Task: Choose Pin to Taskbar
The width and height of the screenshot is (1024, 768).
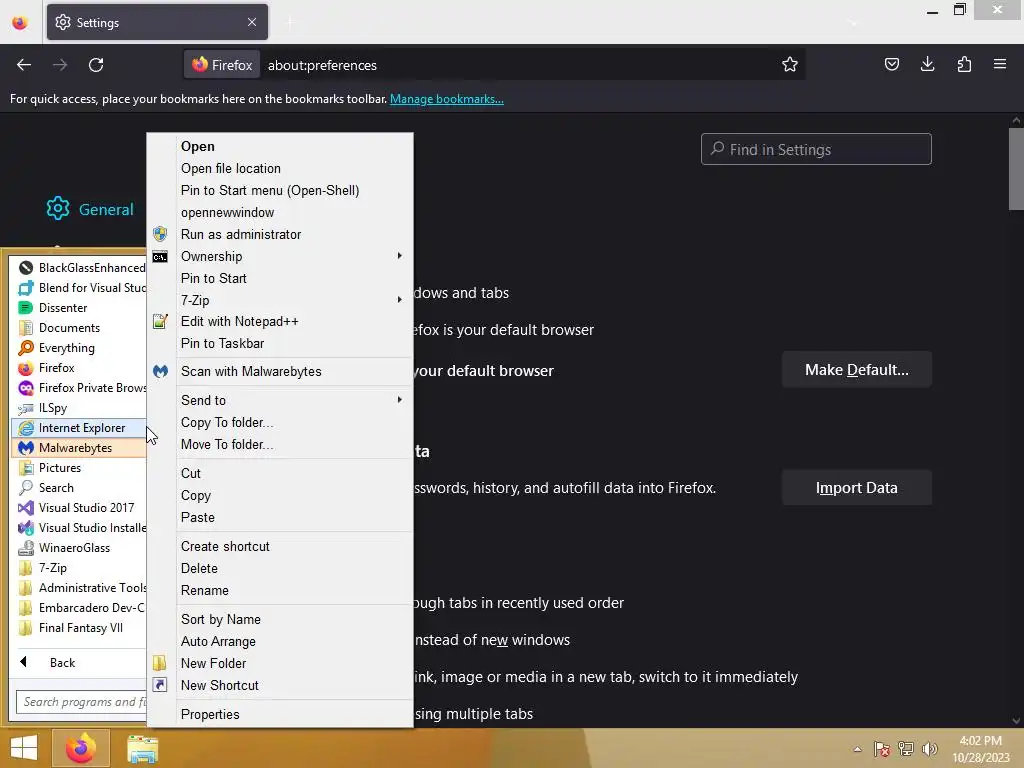Action: point(280,344)
